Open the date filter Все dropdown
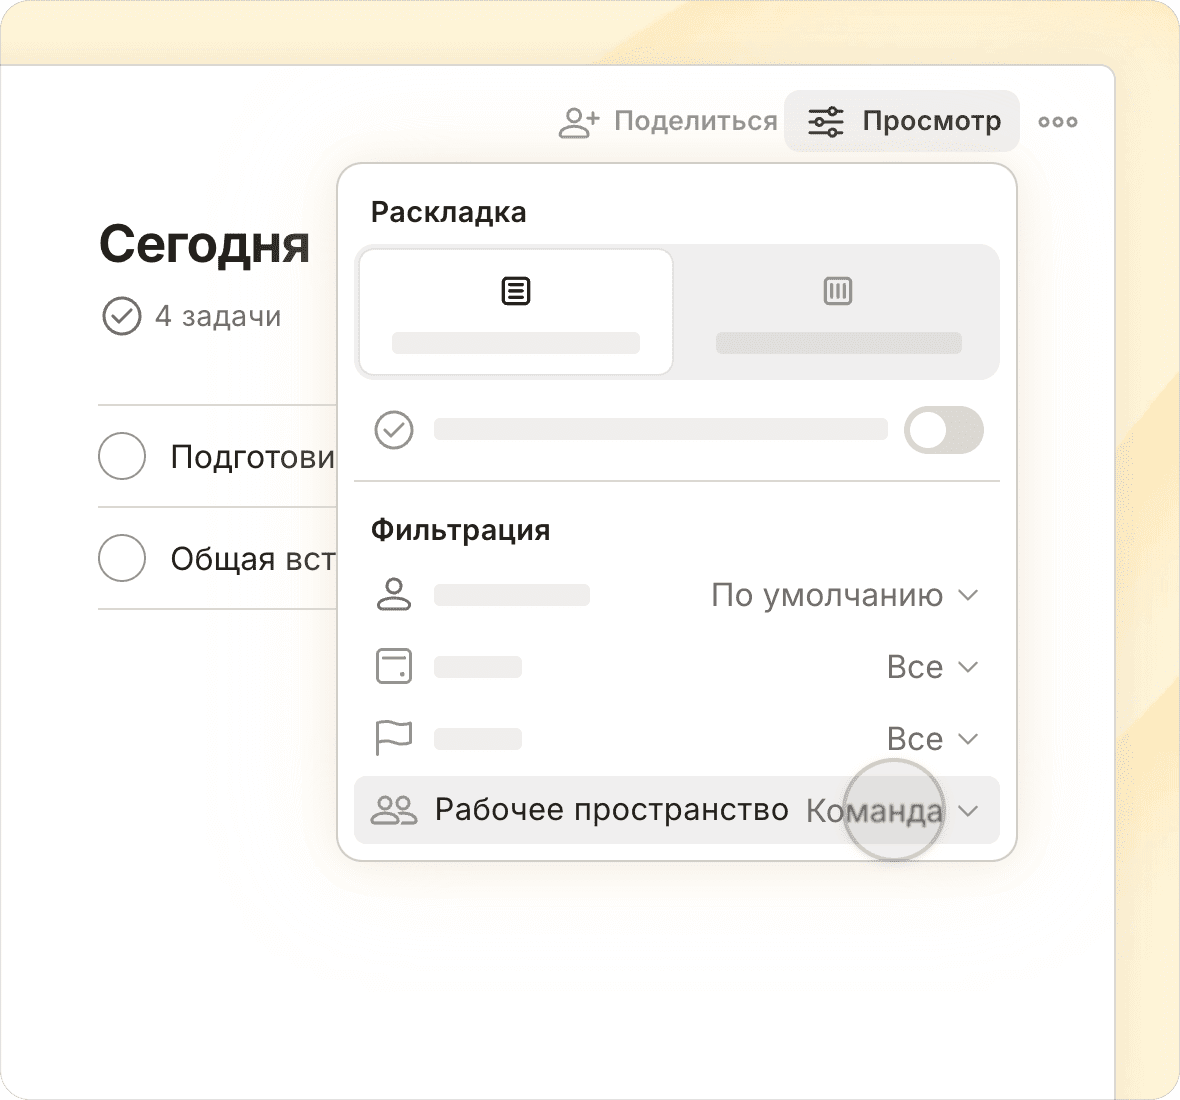The width and height of the screenshot is (1180, 1100). (931, 667)
